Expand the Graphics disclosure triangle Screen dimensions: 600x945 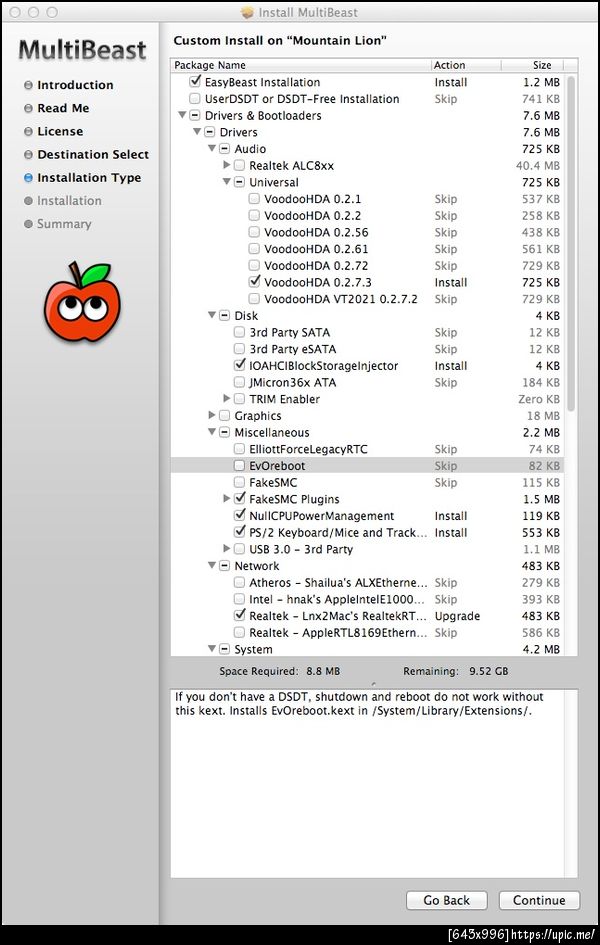[212, 415]
